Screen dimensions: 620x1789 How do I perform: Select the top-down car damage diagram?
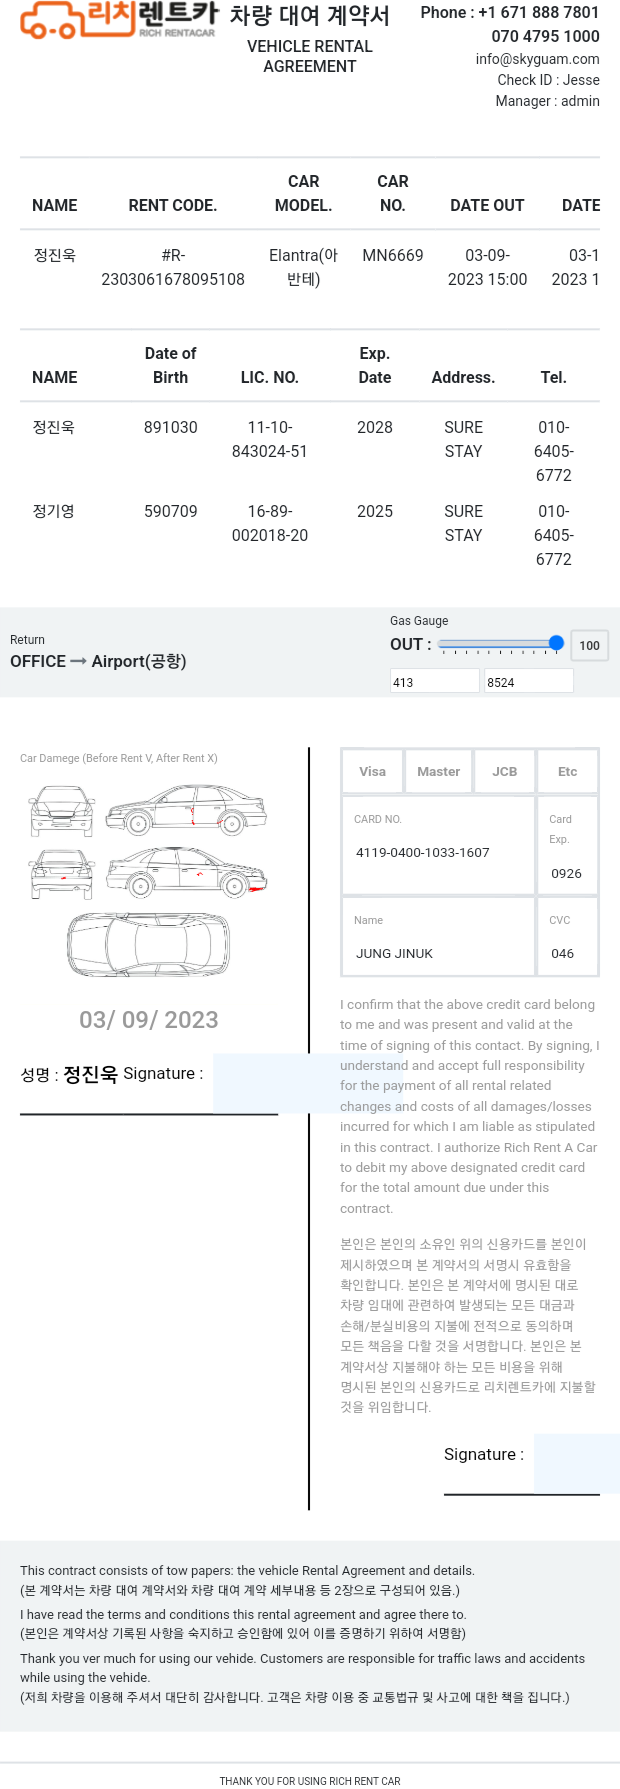coord(148,945)
